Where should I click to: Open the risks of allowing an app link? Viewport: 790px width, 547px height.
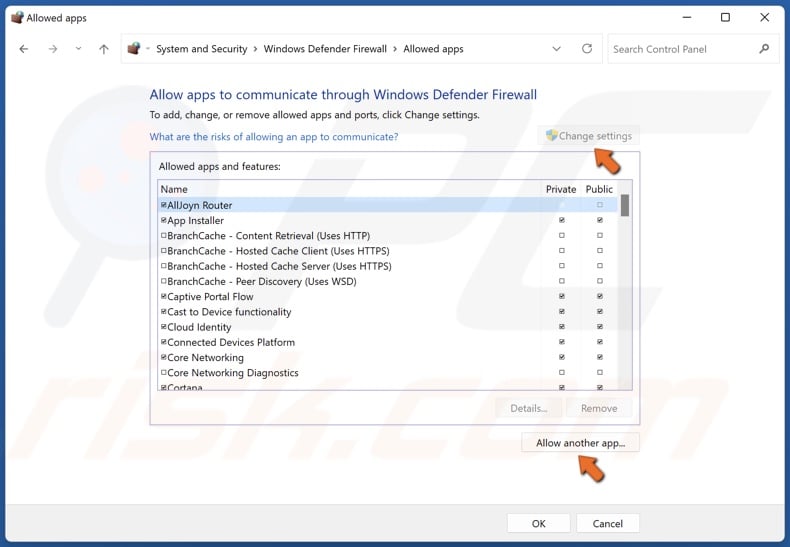(273, 137)
